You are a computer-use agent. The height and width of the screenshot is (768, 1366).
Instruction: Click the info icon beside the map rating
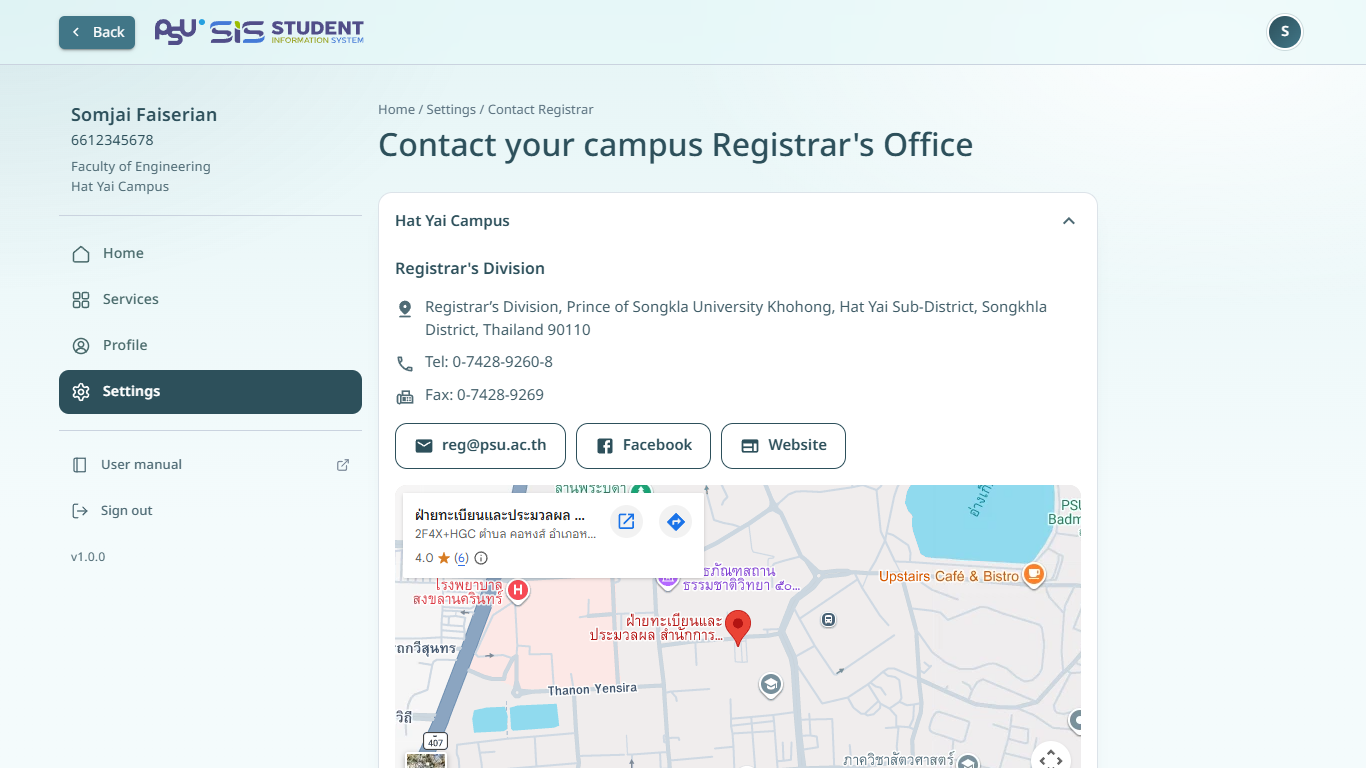[x=481, y=558]
